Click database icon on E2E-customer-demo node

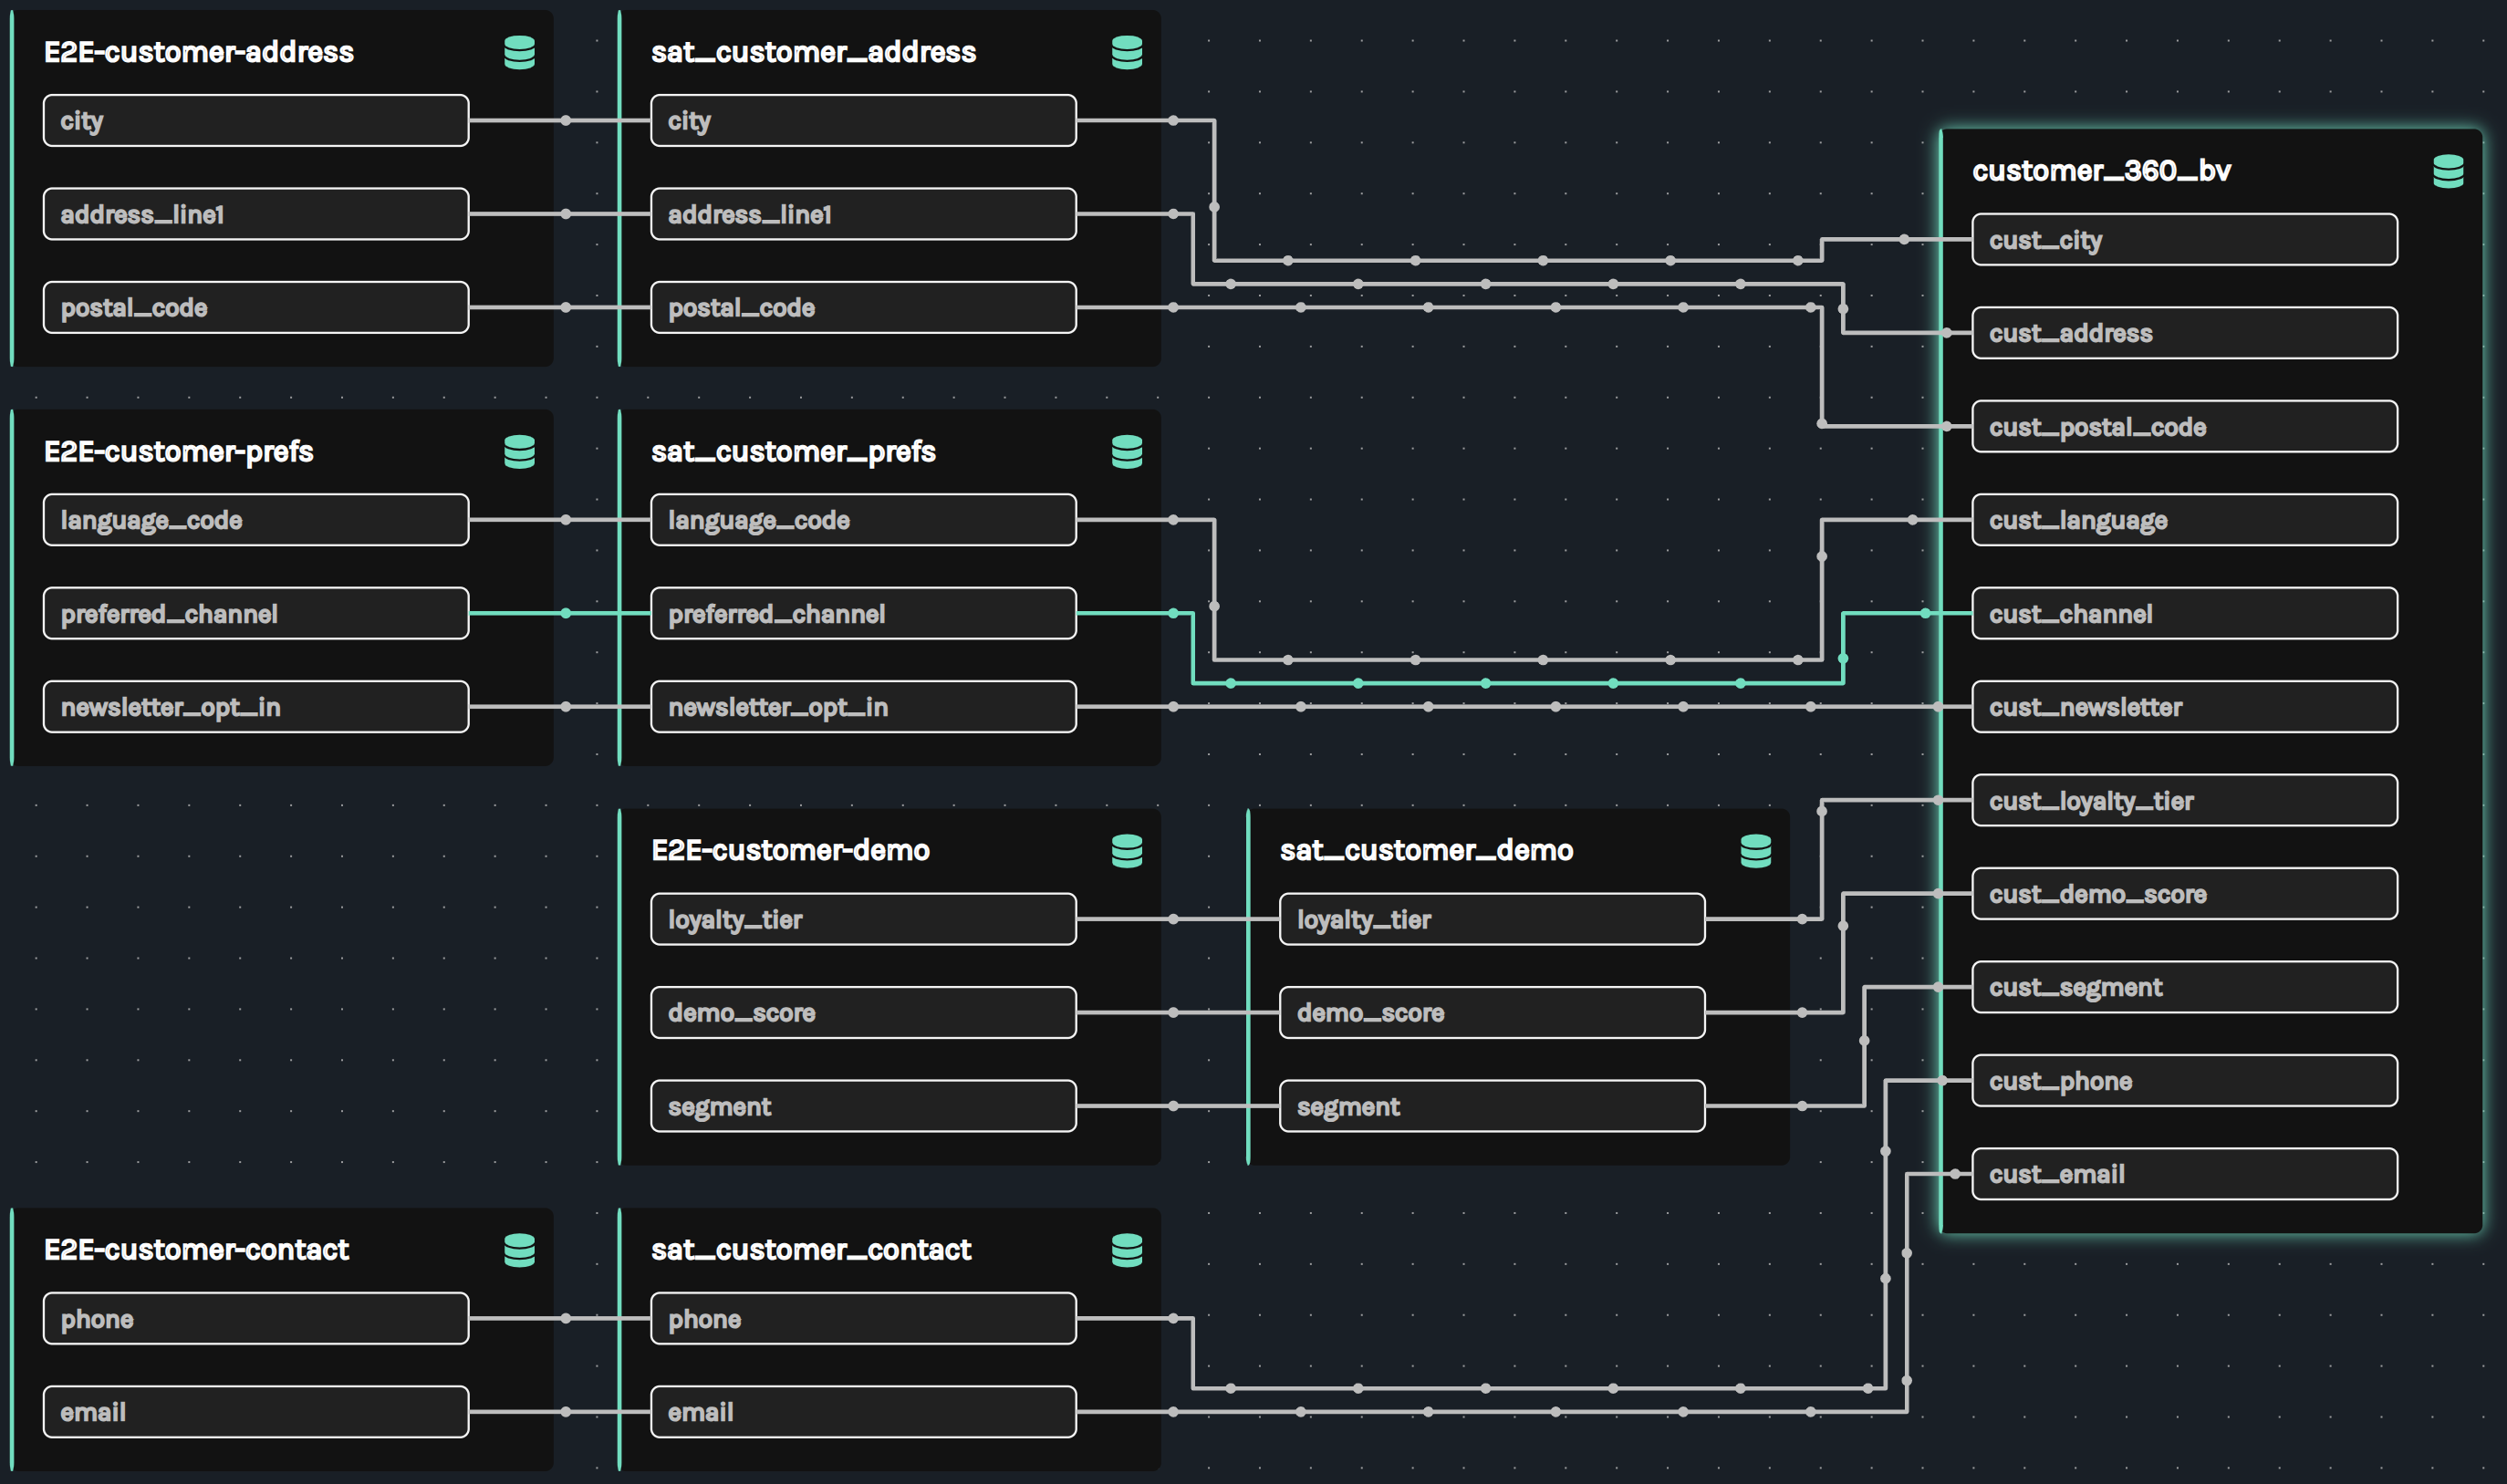click(x=1127, y=851)
